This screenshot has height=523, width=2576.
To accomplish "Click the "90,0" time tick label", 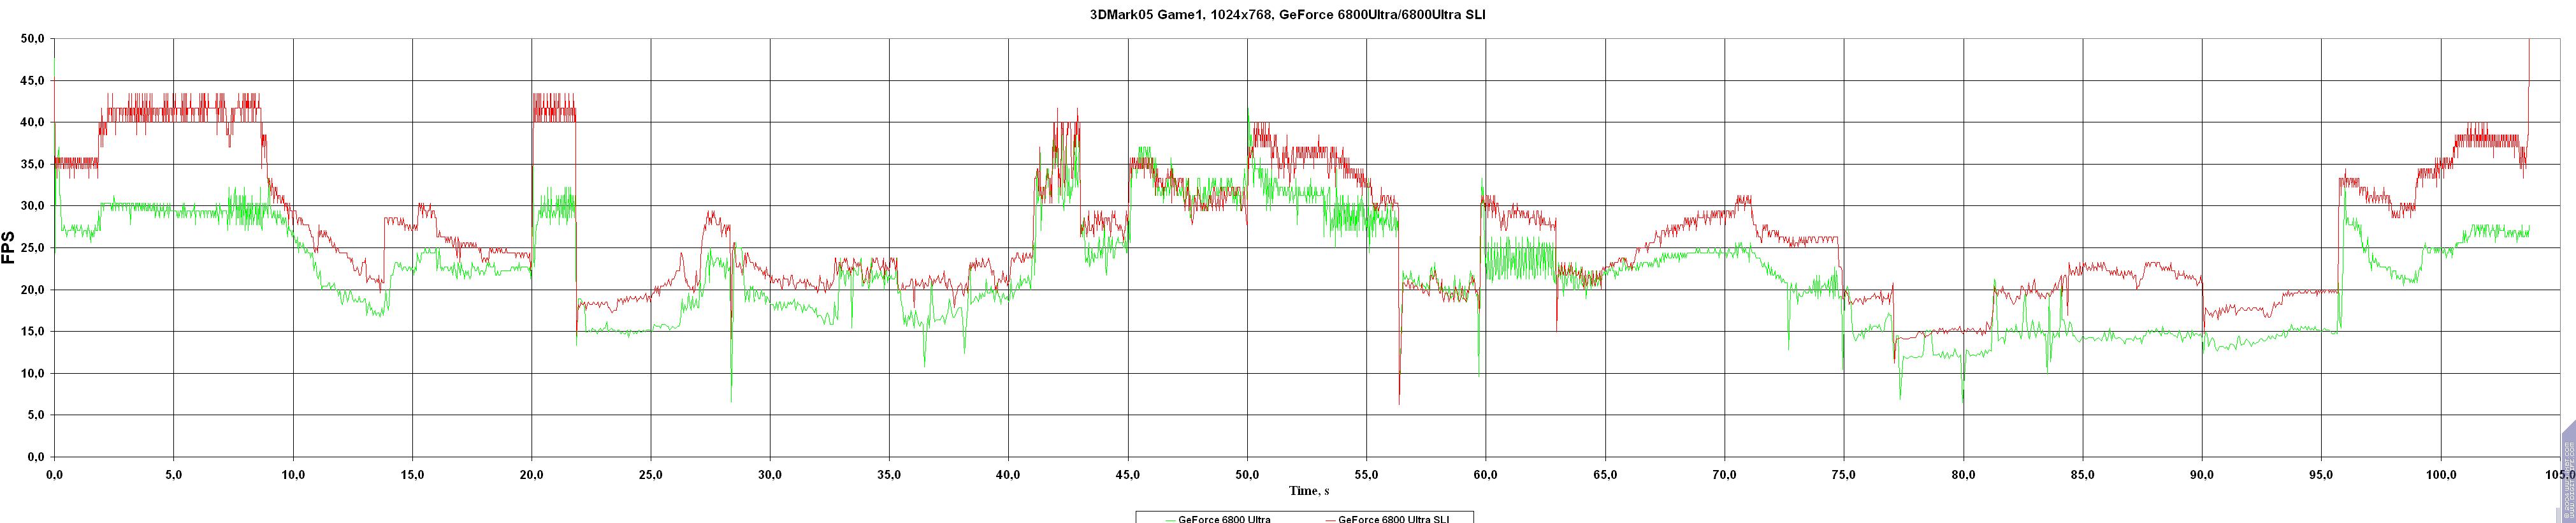I will (x=2202, y=475).
